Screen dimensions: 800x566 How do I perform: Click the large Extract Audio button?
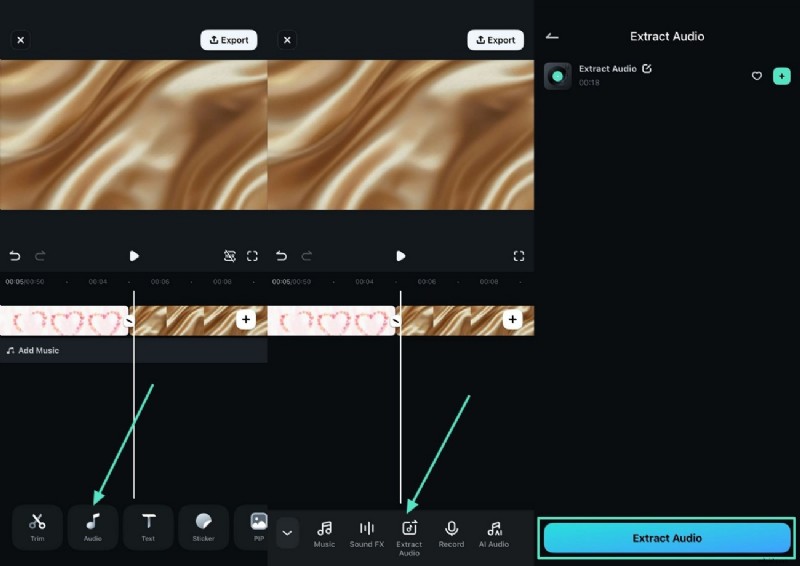(667, 538)
